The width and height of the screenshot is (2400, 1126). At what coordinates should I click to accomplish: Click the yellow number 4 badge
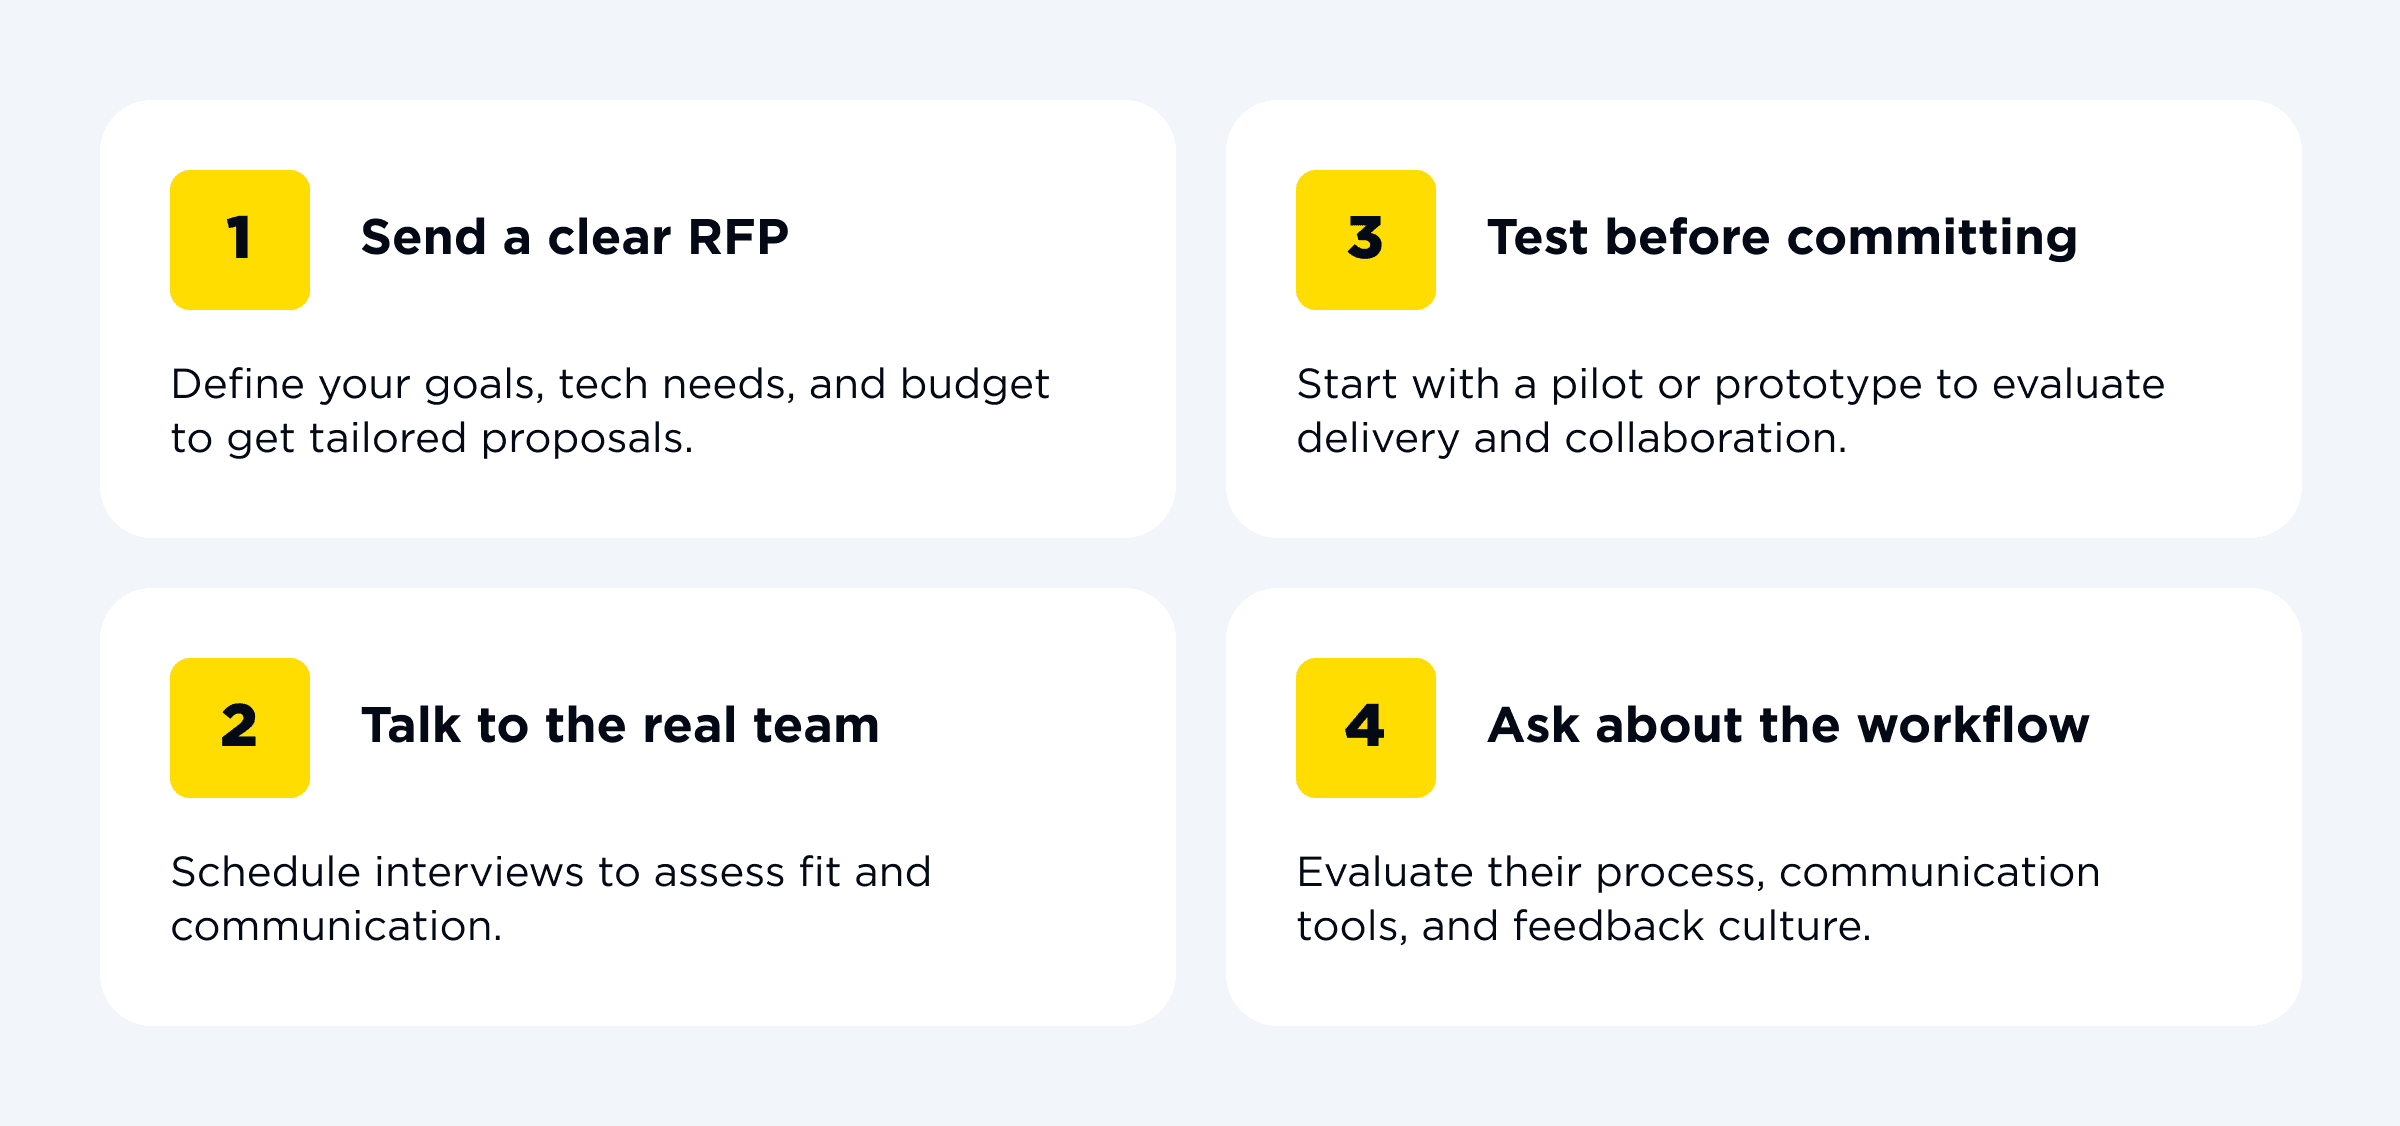pyautogui.click(x=1365, y=727)
